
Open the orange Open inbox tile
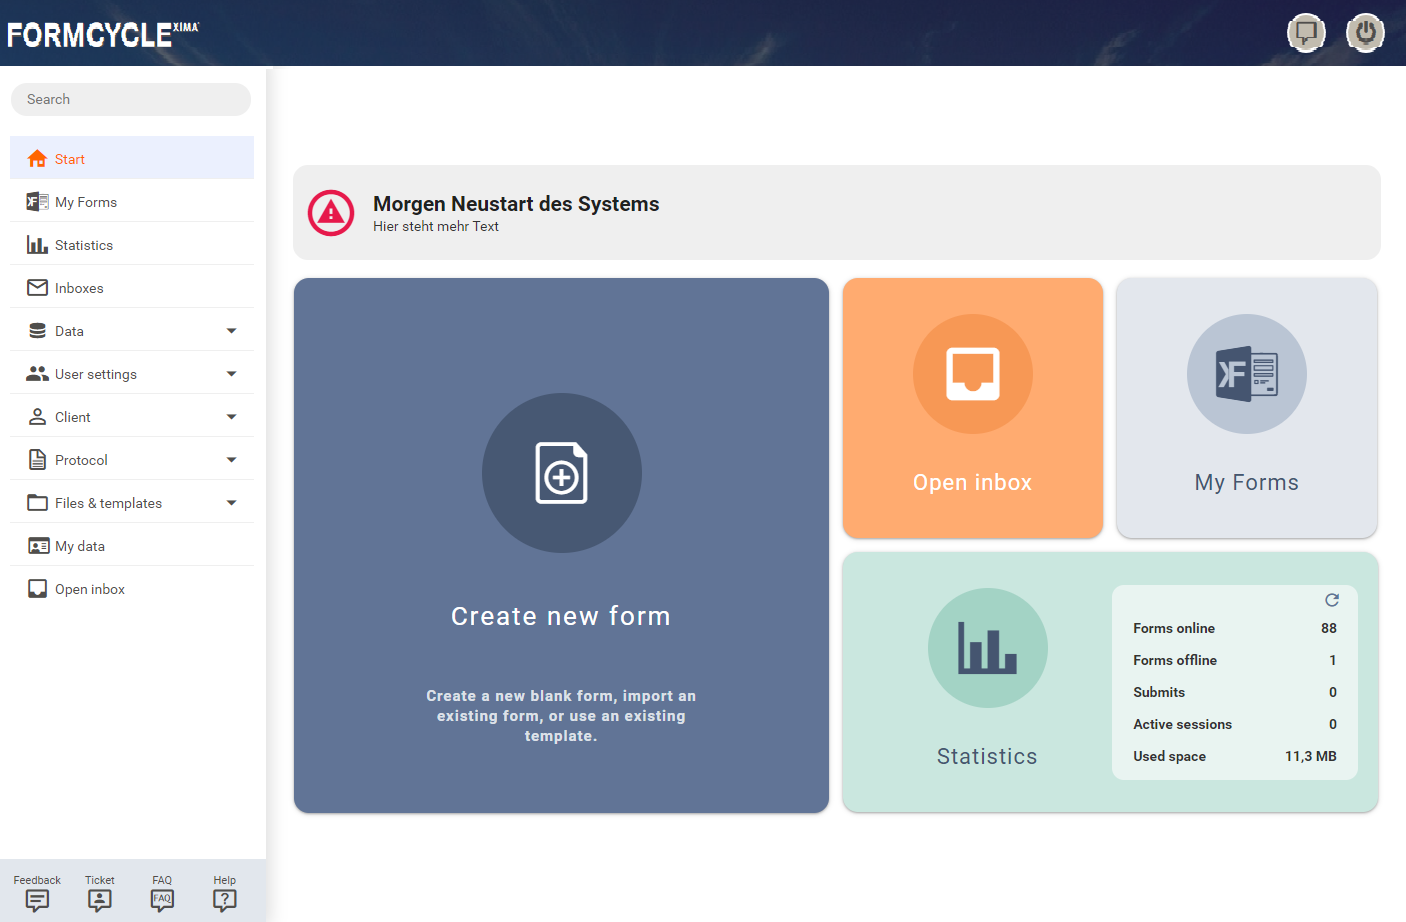[x=972, y=408]
